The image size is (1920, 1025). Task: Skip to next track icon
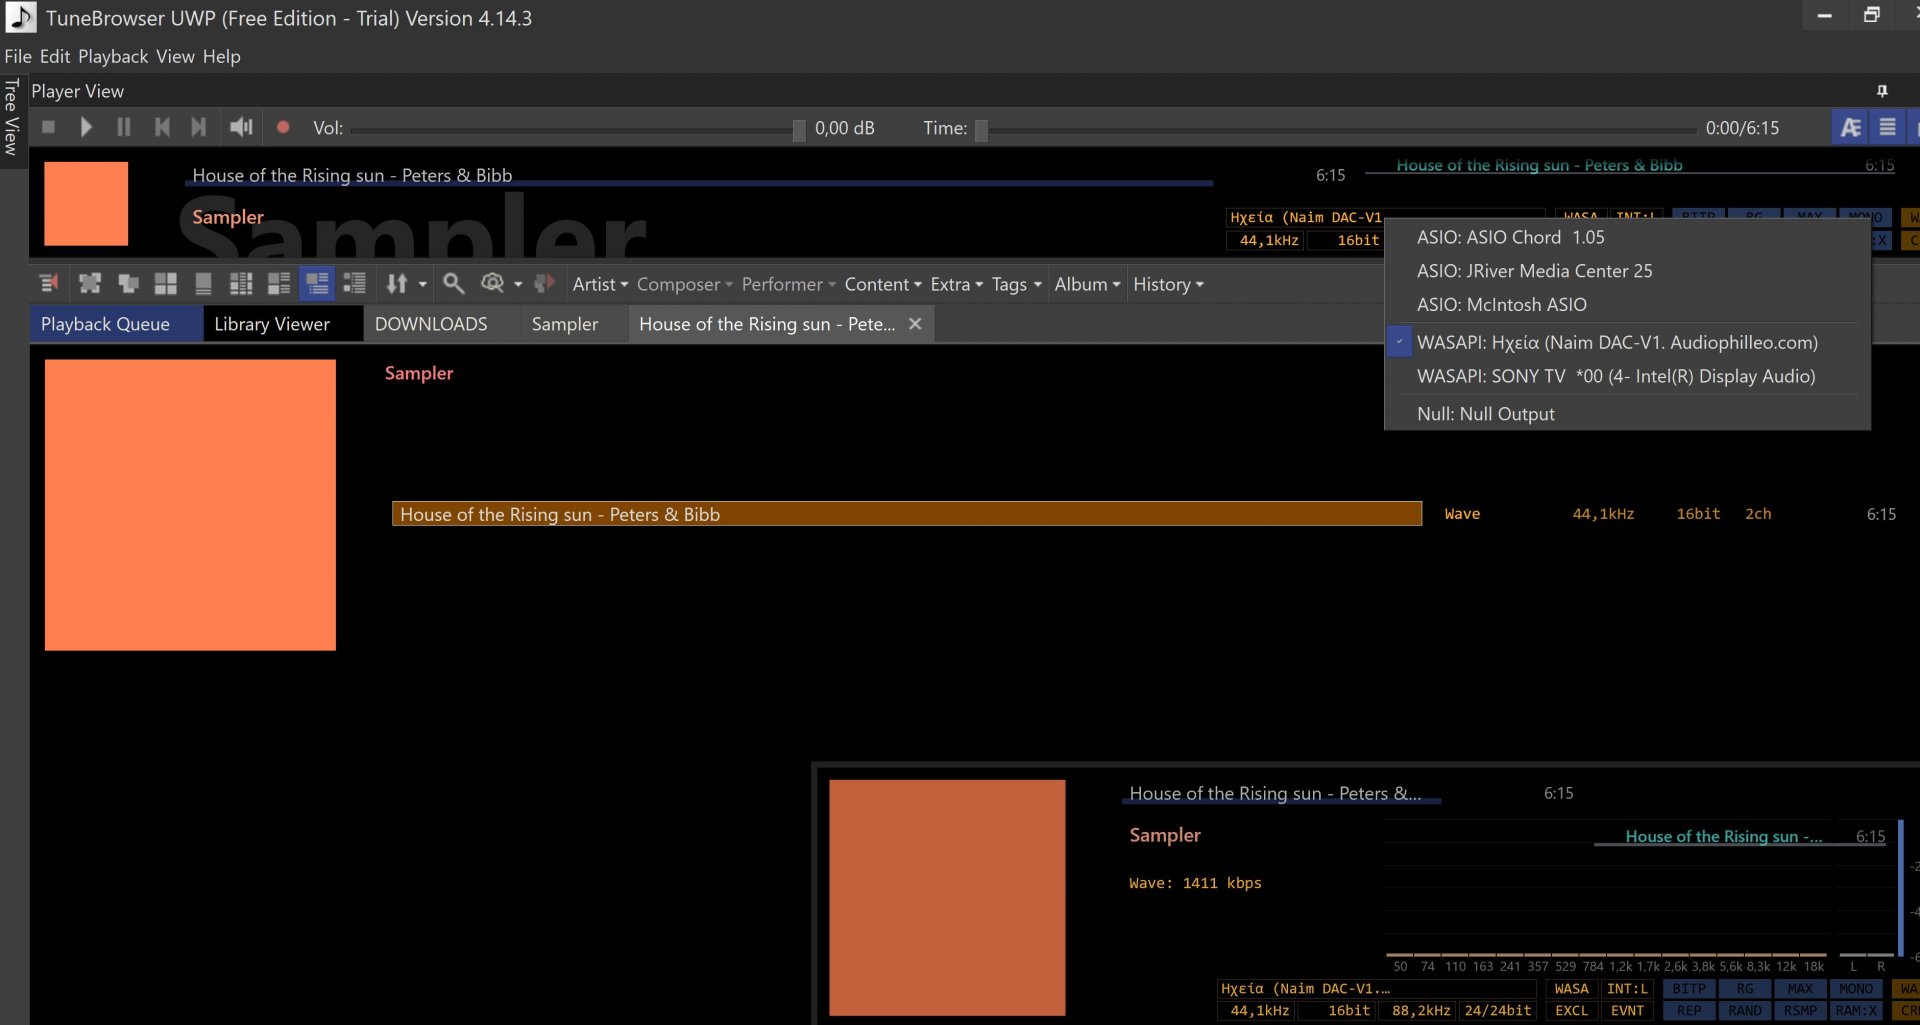[x=199, y=127]
